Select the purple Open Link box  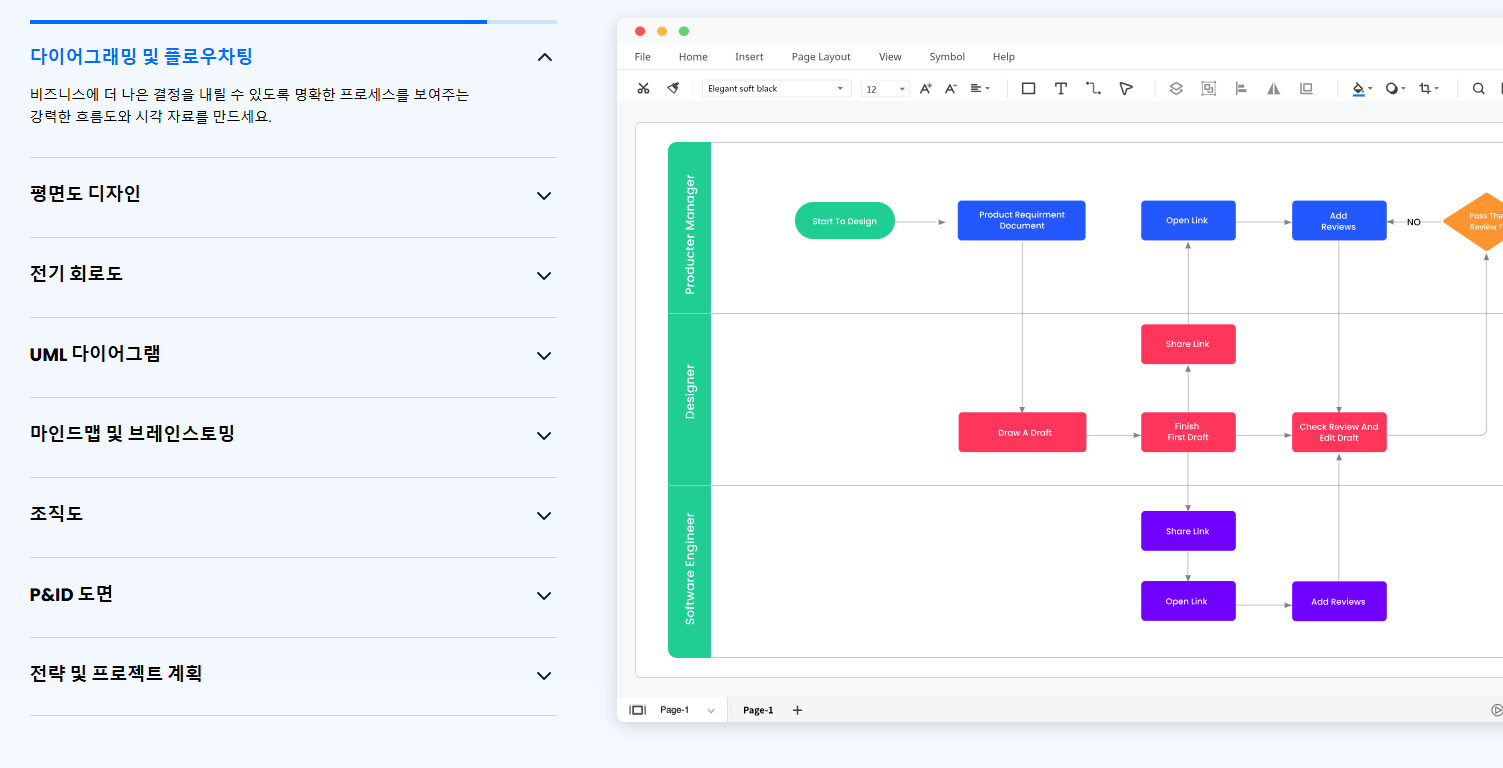coord(1188,601)
